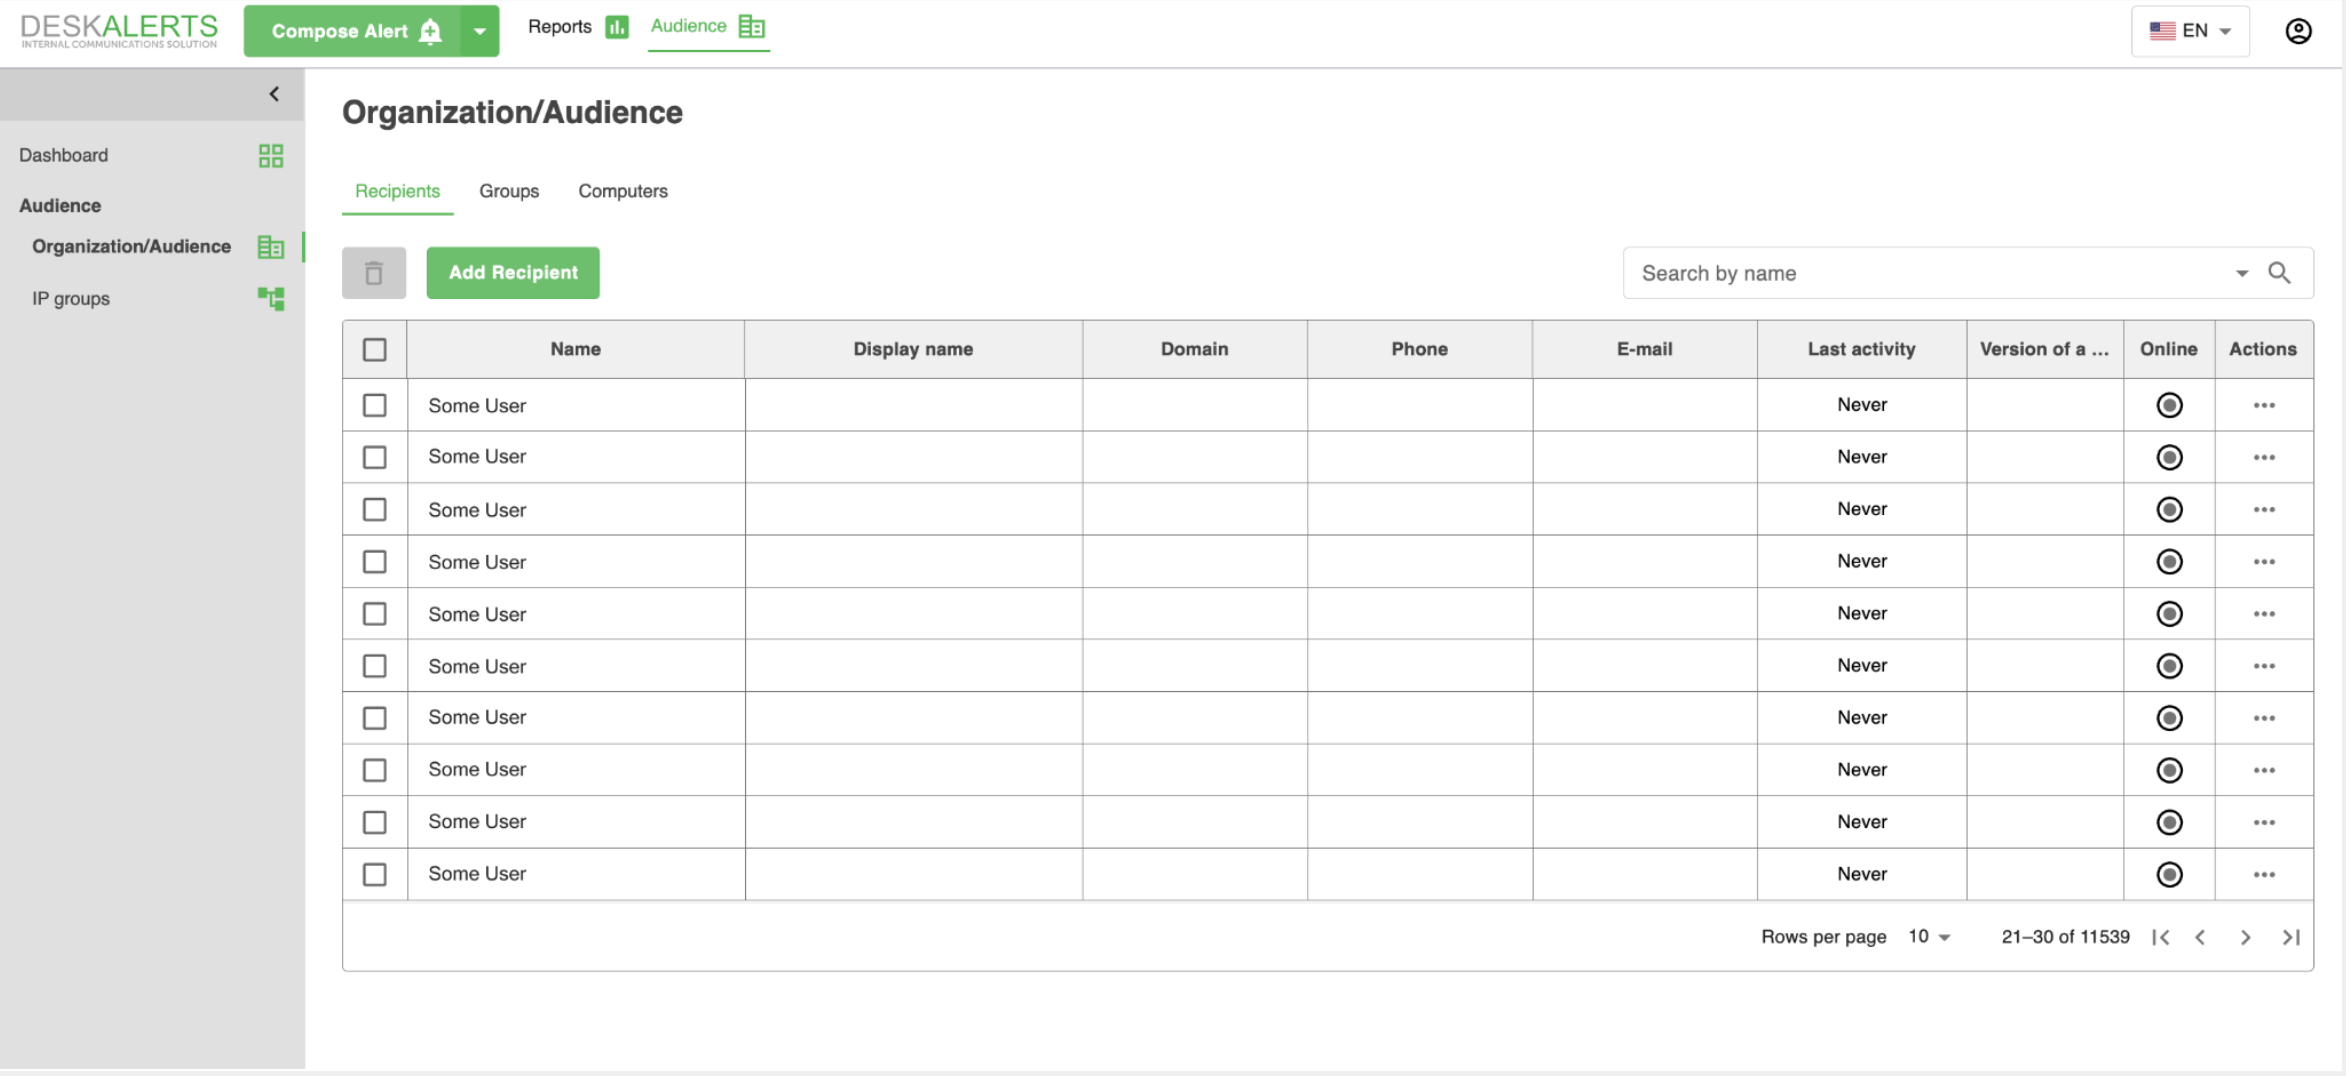Click the Dashboard grid icon in sidebar
This screenshot has height=1076, width=2346.
point(270,156)
